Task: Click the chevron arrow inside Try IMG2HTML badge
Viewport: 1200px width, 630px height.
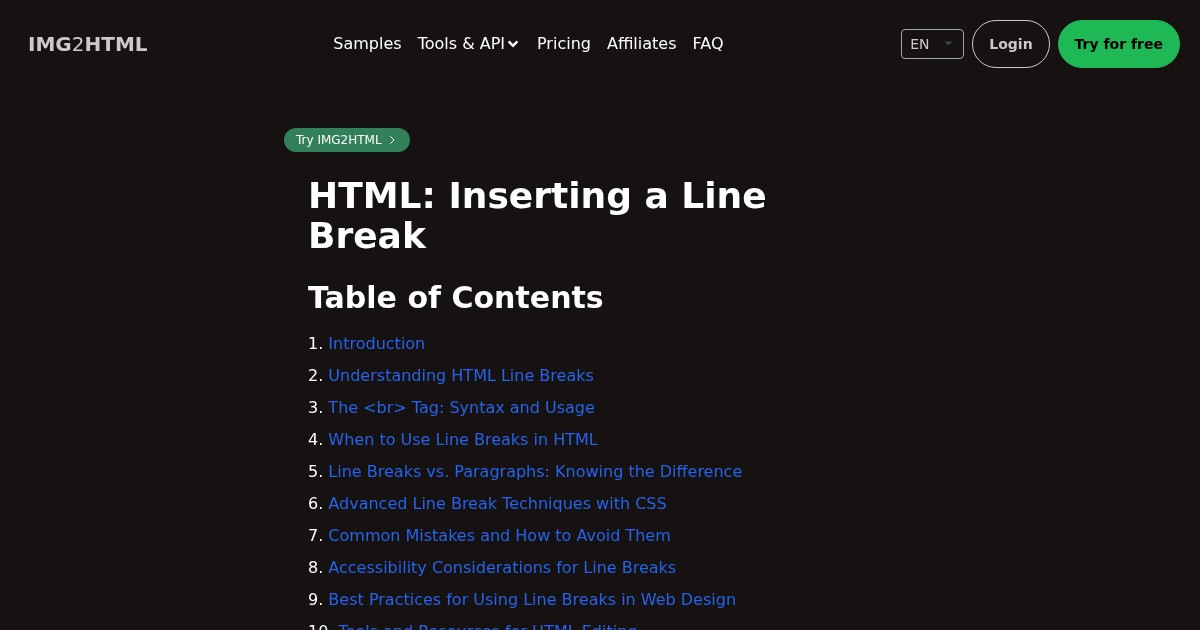Action: click(x=392, y=140)
